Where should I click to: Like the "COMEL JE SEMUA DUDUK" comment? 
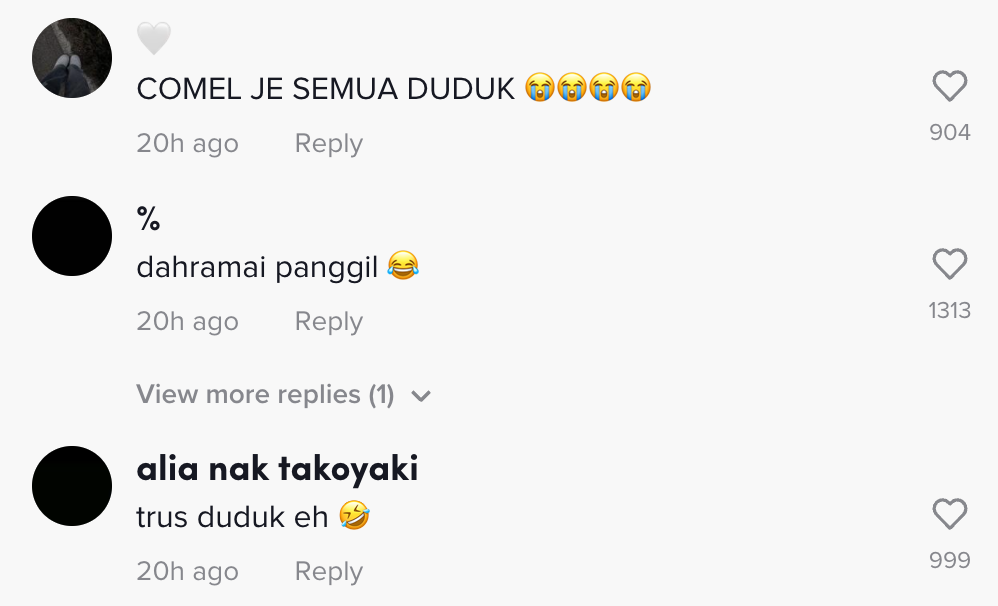pyautogui.click(x=949, y=87)
